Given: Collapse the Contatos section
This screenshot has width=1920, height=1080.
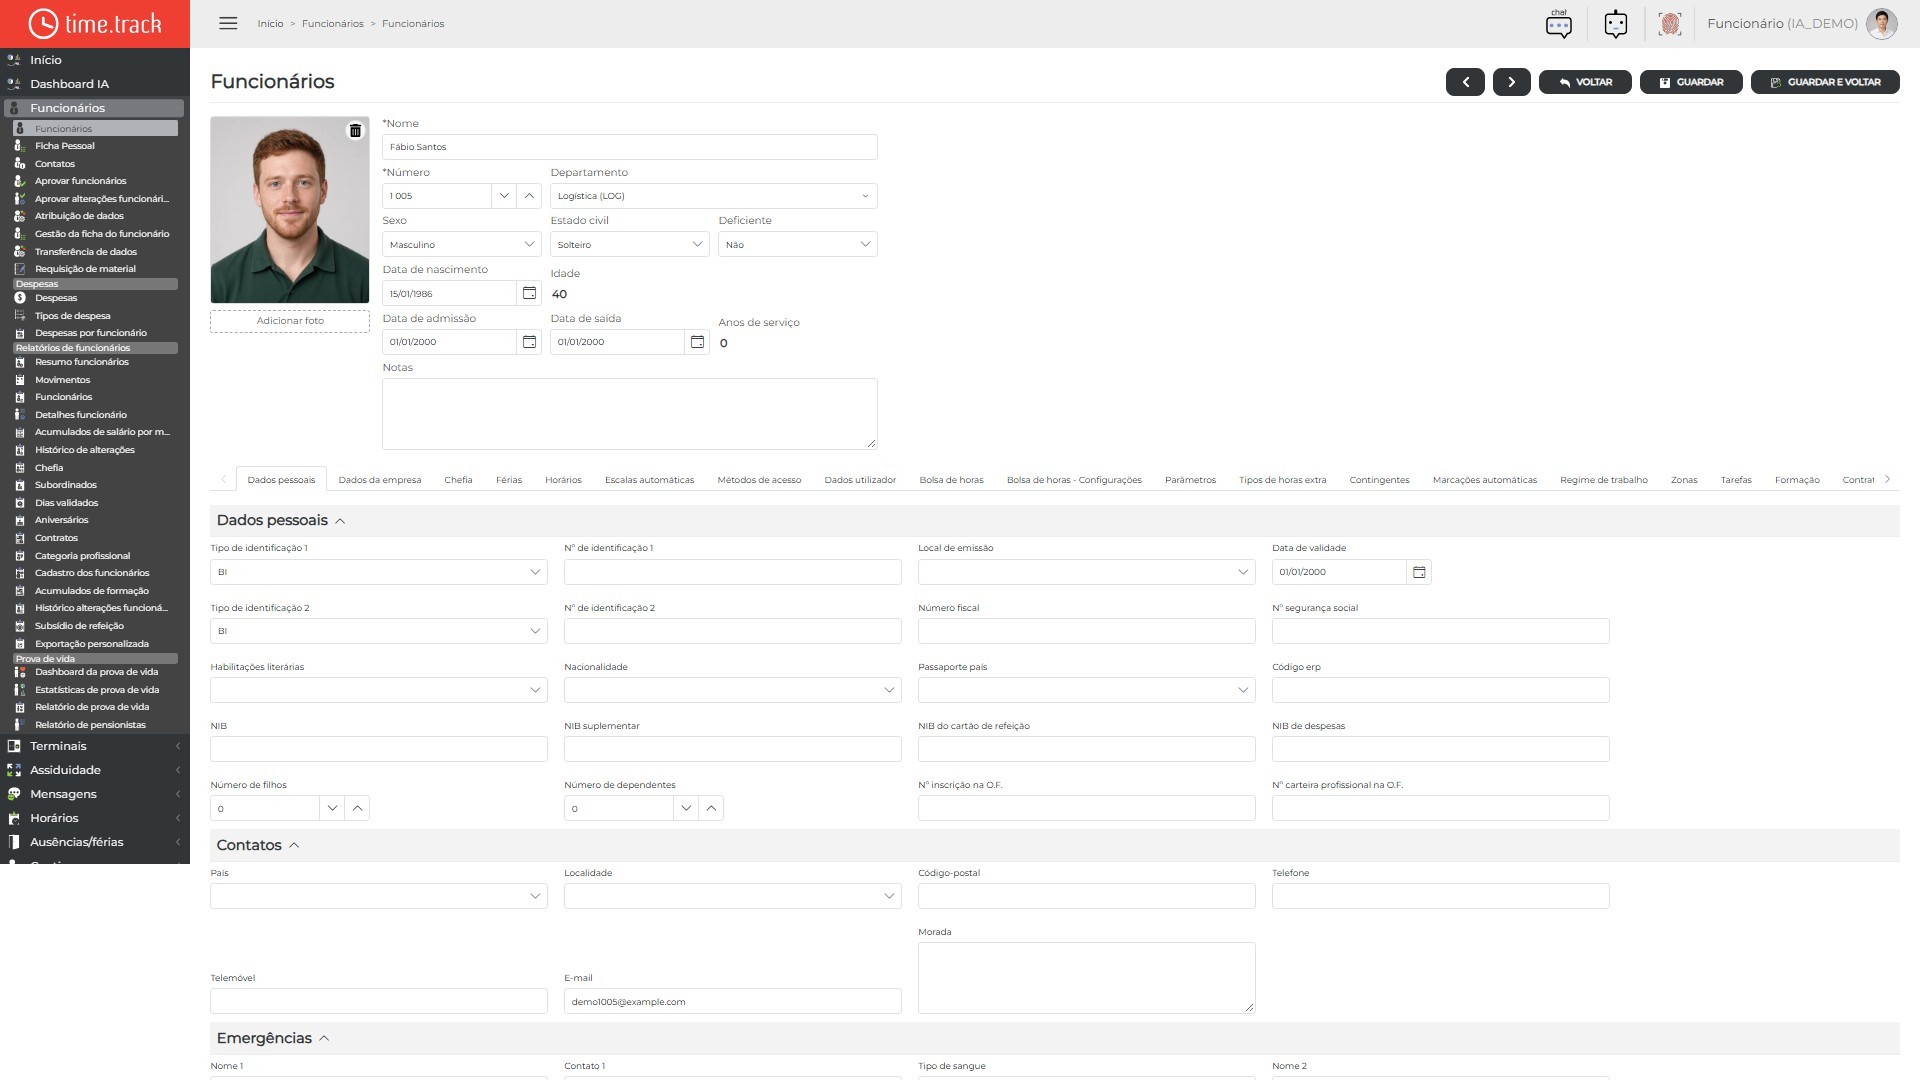Looking at the screenshot, I should point(294,845).
